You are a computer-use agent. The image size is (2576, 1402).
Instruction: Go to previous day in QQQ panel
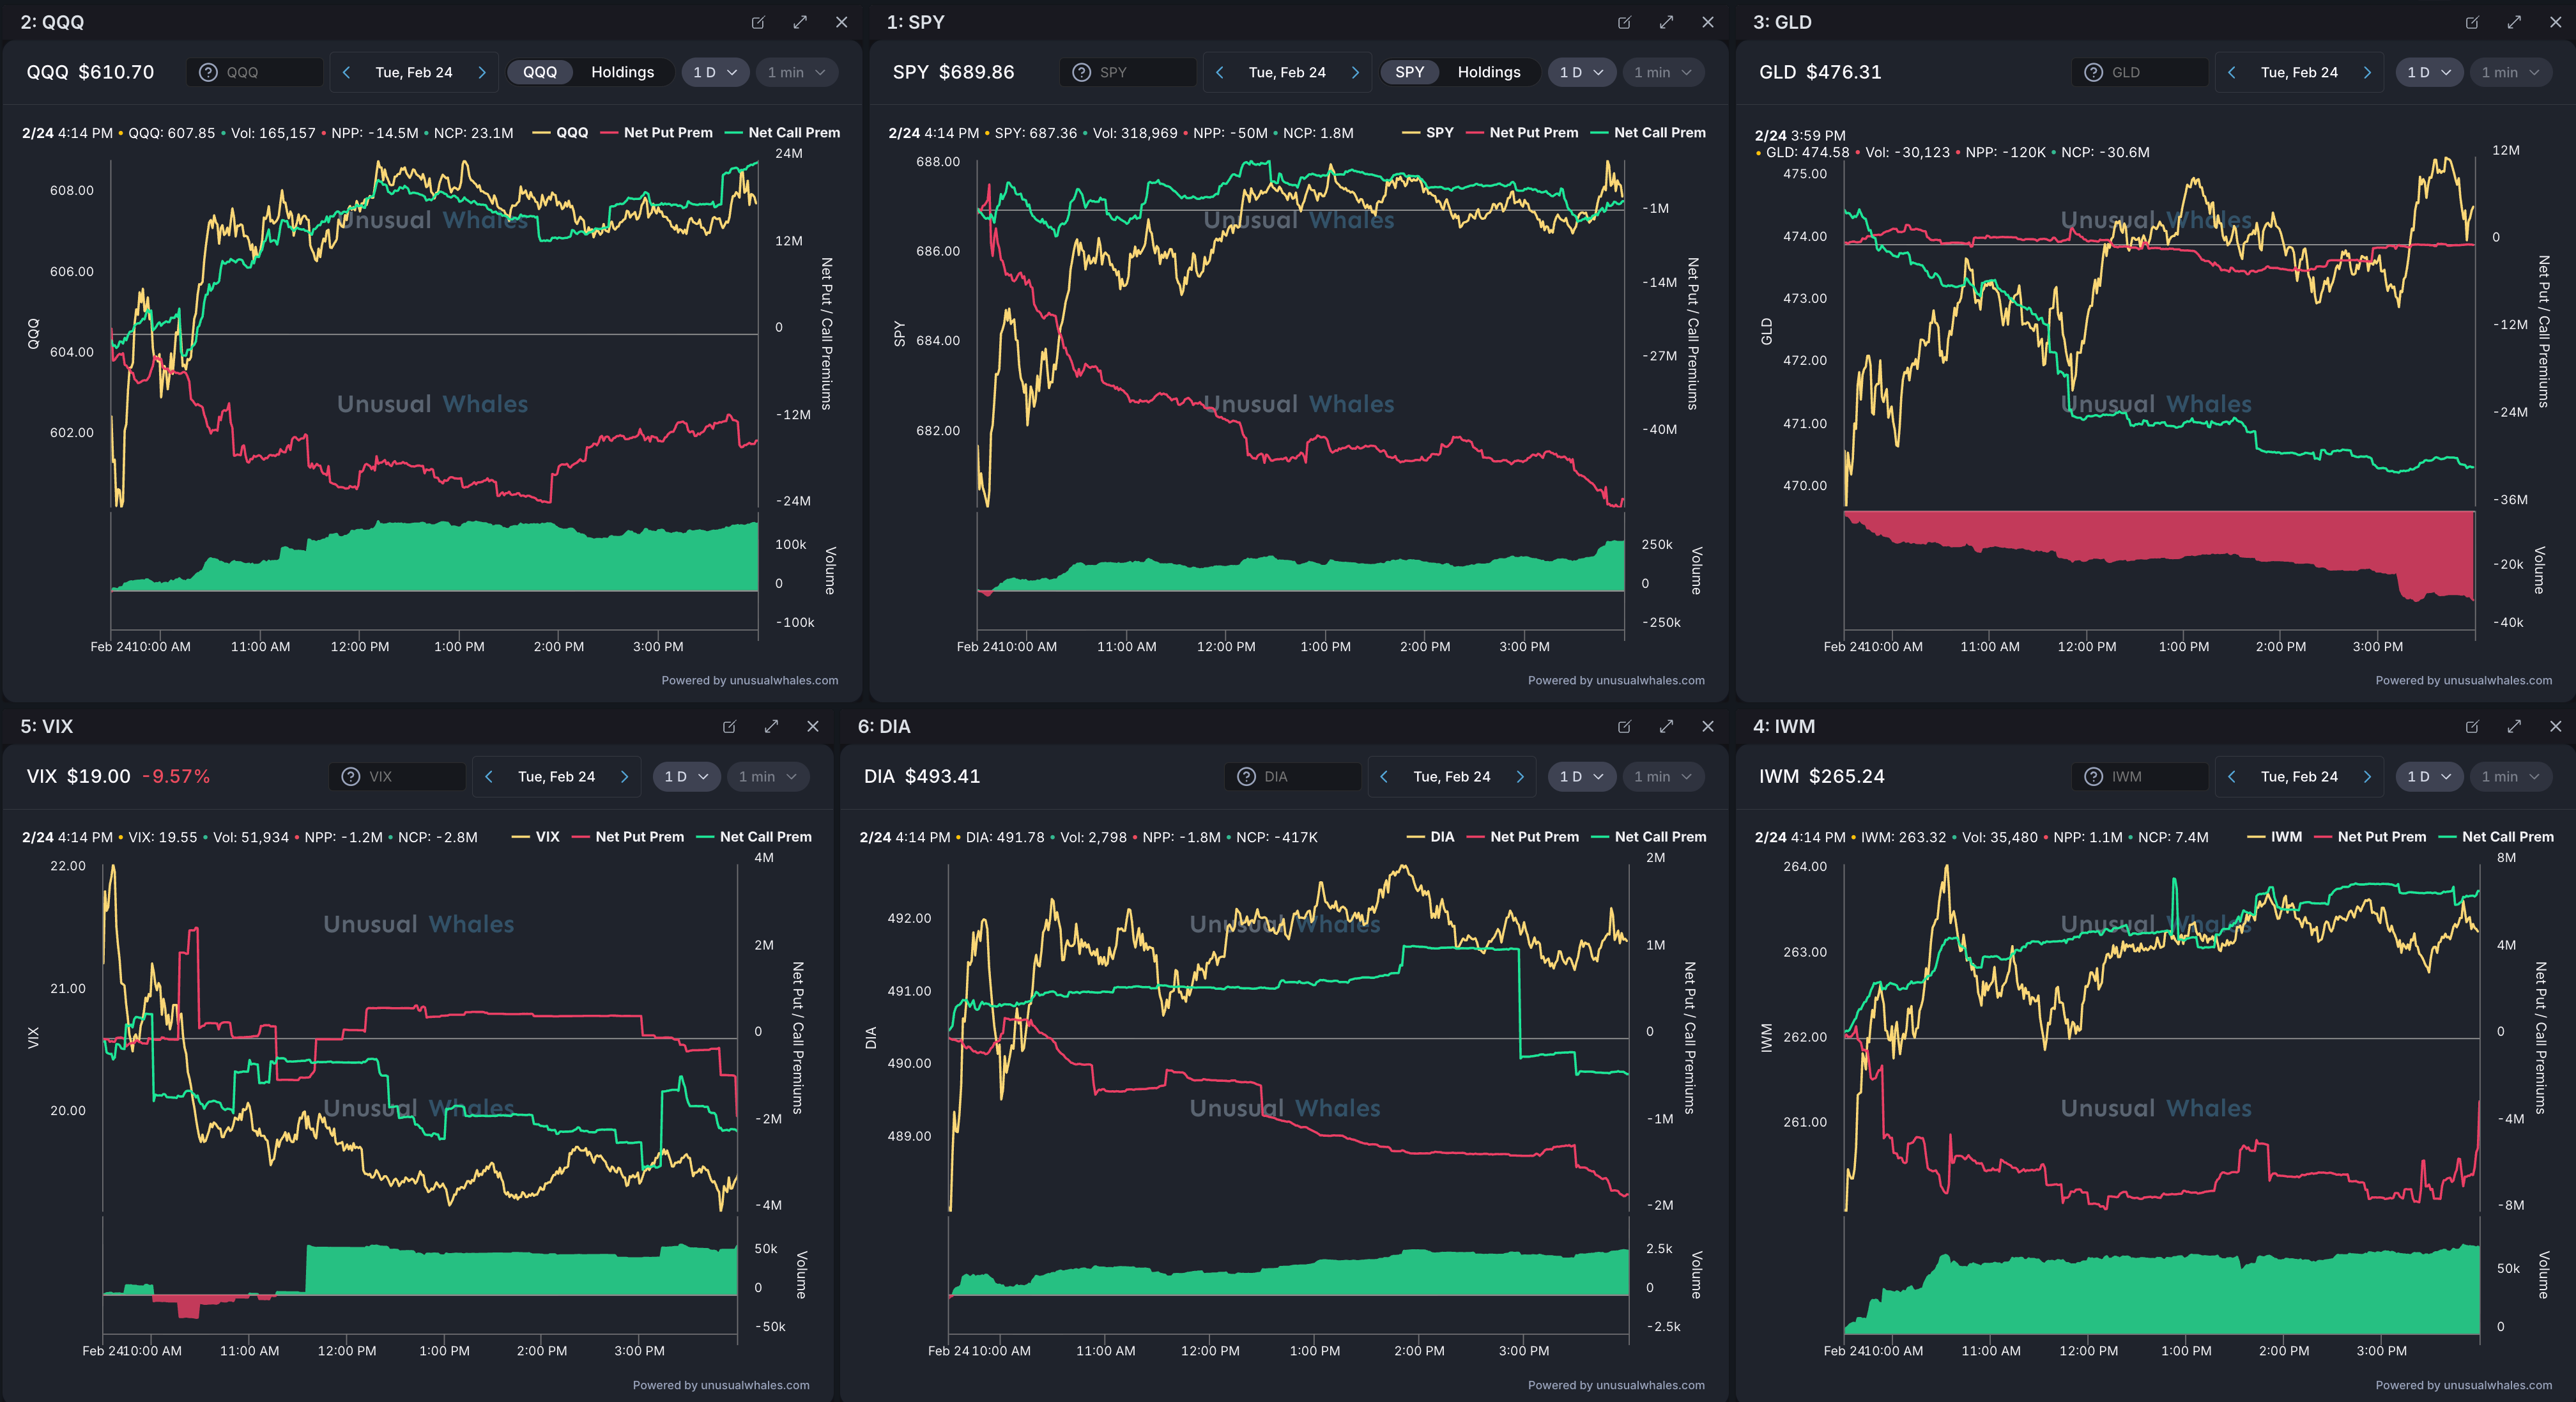click(346, 72)
